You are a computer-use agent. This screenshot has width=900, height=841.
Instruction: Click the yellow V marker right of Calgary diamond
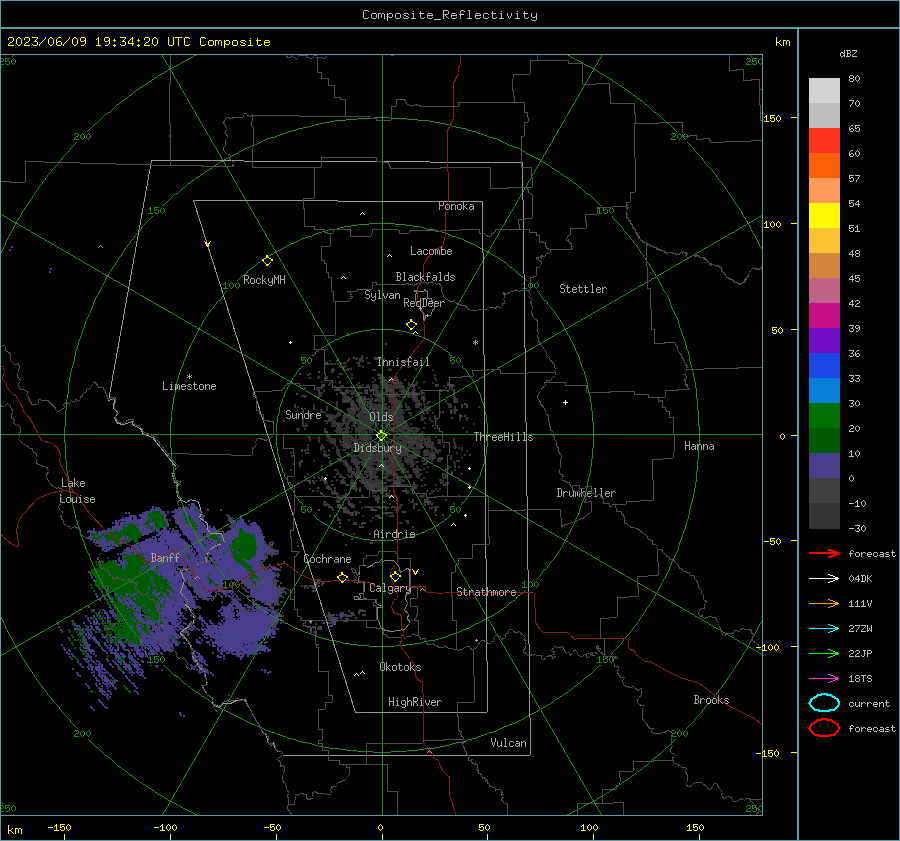(416, 572)
